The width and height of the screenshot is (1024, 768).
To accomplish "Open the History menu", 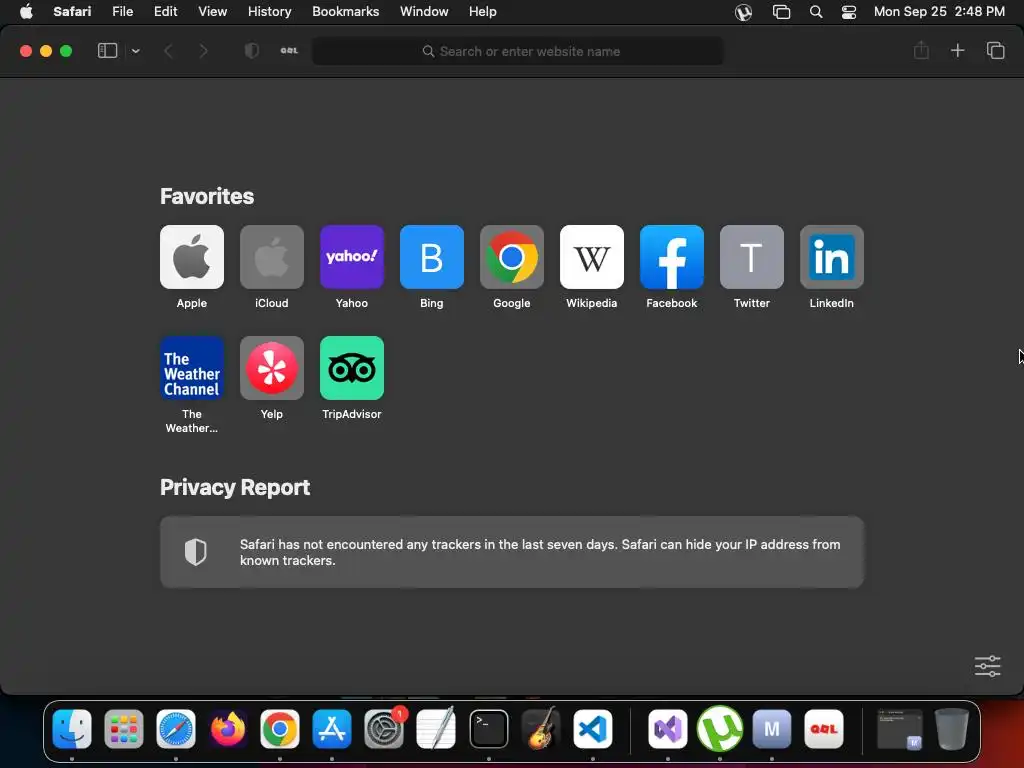I will 269,11.
